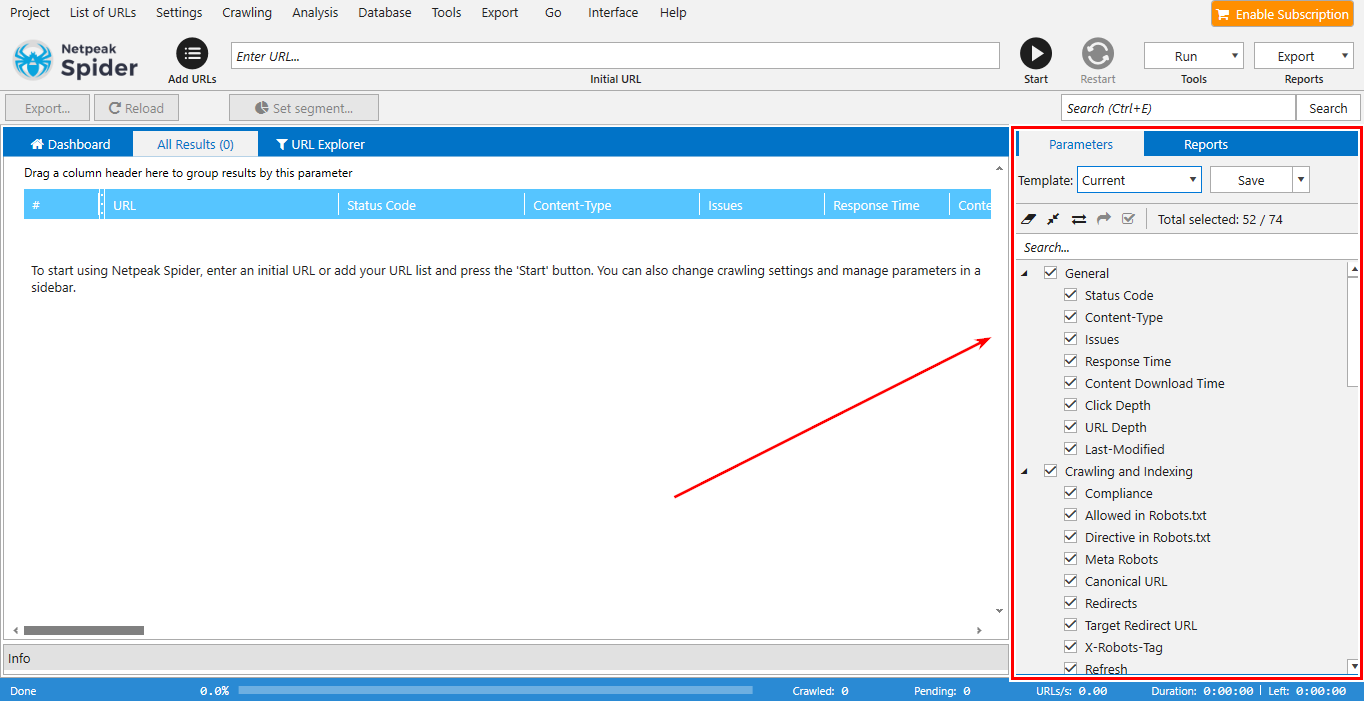Uncheck the Content-Type parameter
1364x701 pixels.
[1071, 317]
